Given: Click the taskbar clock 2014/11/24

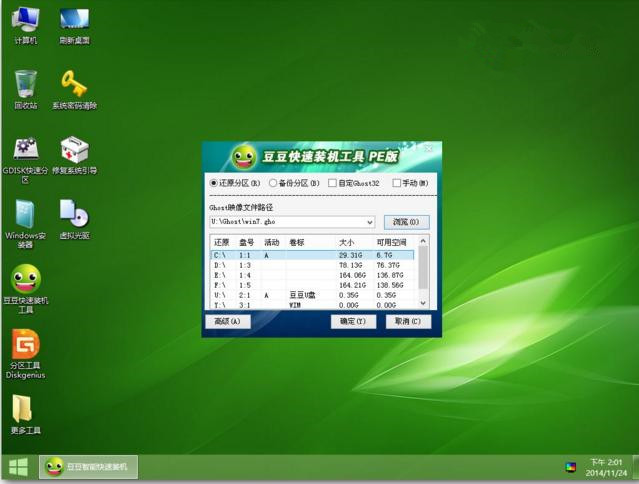Looking at the screenshot, I should (x=606, y=468).
